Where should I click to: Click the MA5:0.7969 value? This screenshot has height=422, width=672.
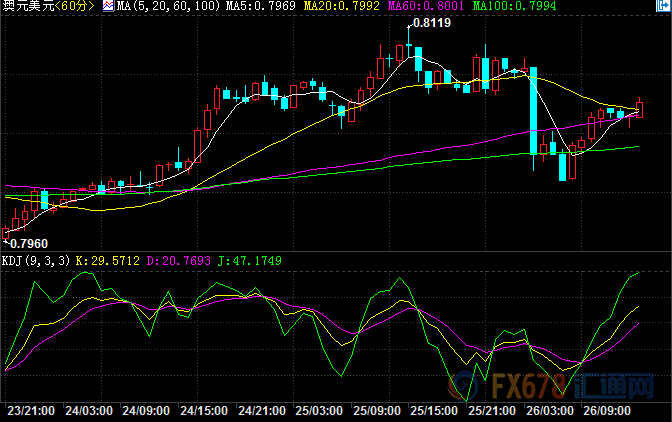click(x=261, y=6)
